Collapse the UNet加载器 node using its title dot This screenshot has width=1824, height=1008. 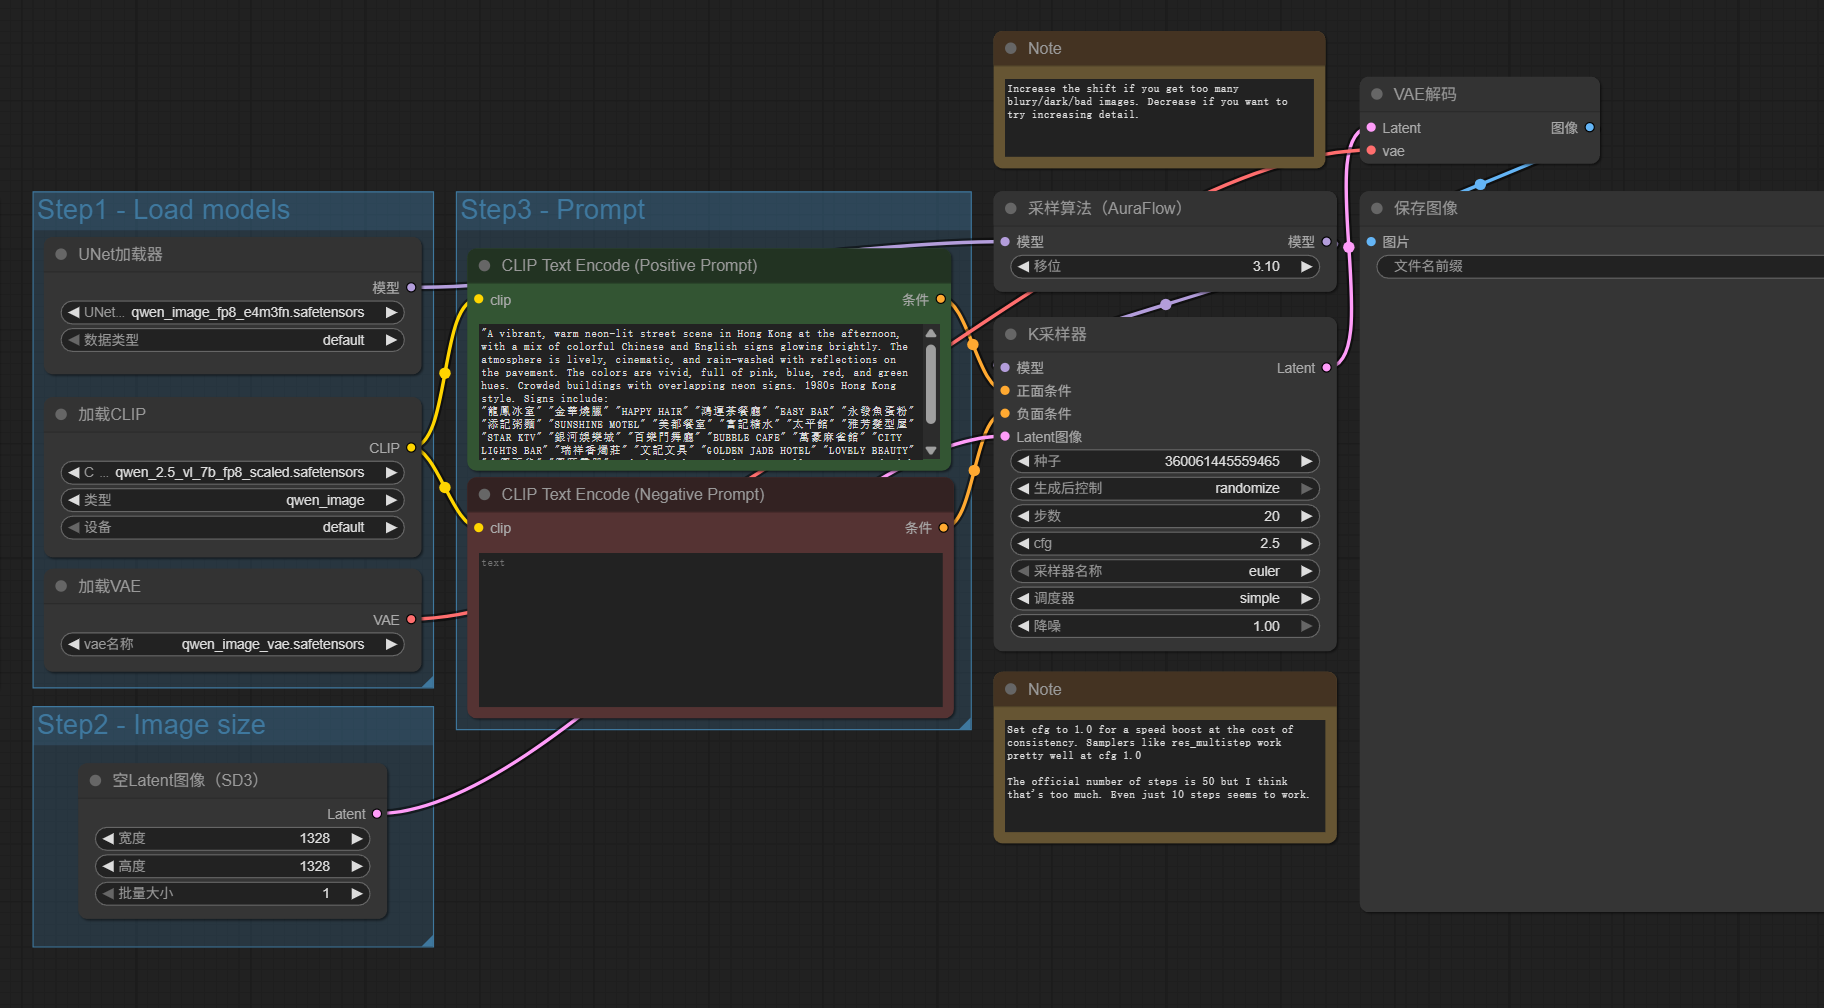(x=61, y=254)
